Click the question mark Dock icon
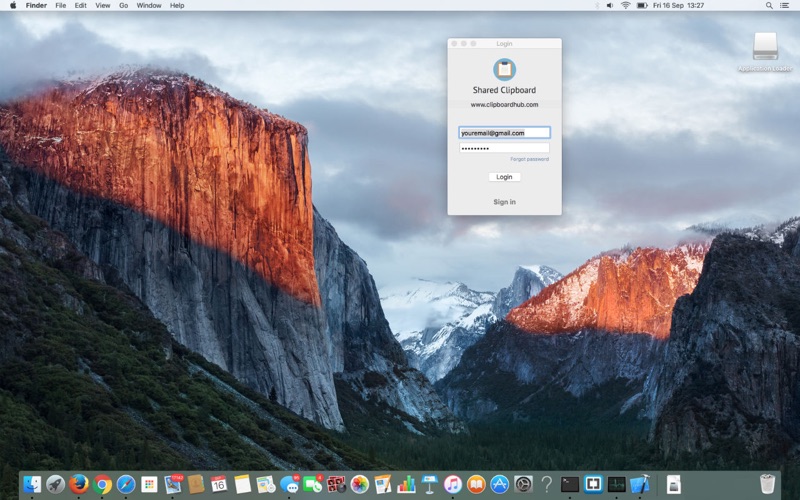Image resolution: width=800 pixels, height=500 pixels. [546, 484]
